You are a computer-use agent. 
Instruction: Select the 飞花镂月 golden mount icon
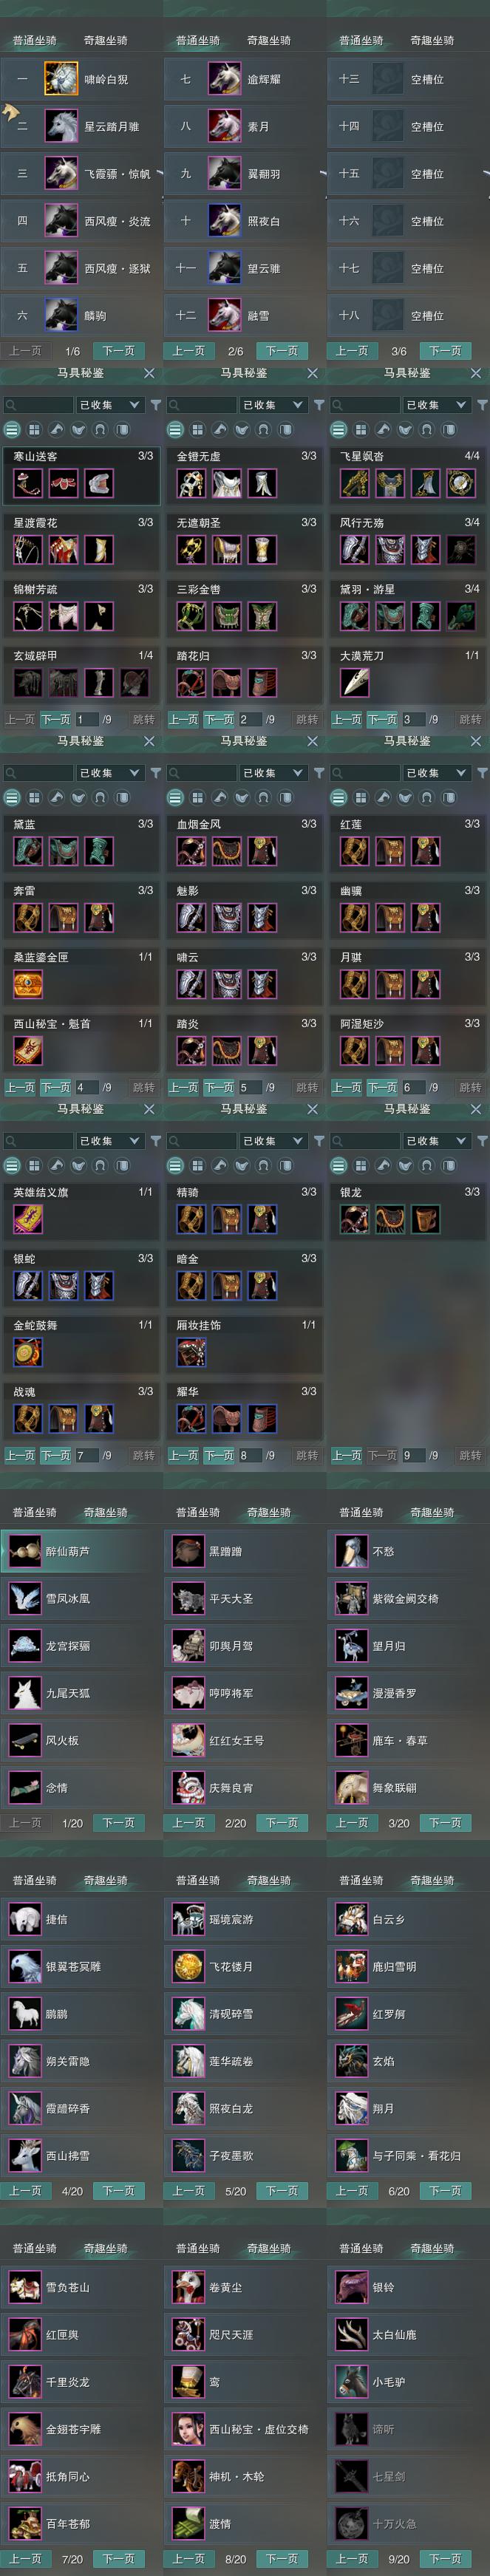pos(188,1966)
